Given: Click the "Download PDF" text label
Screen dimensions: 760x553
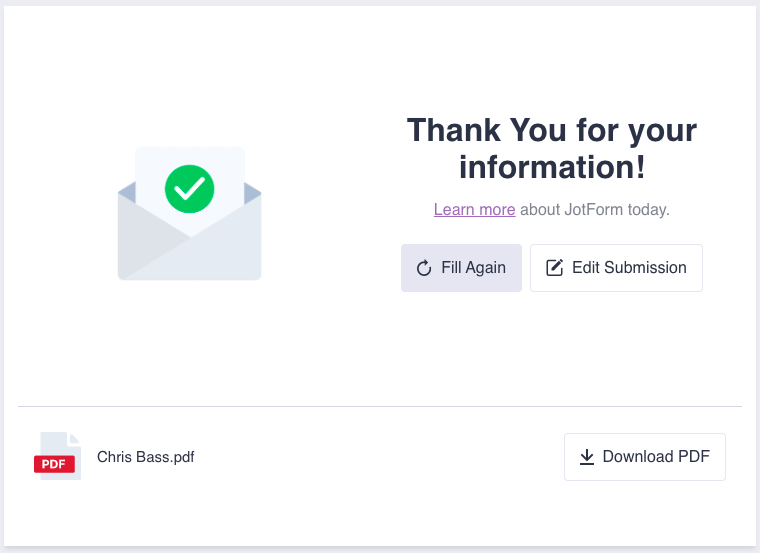Looking at the screenshot, I should coord(656,457).
